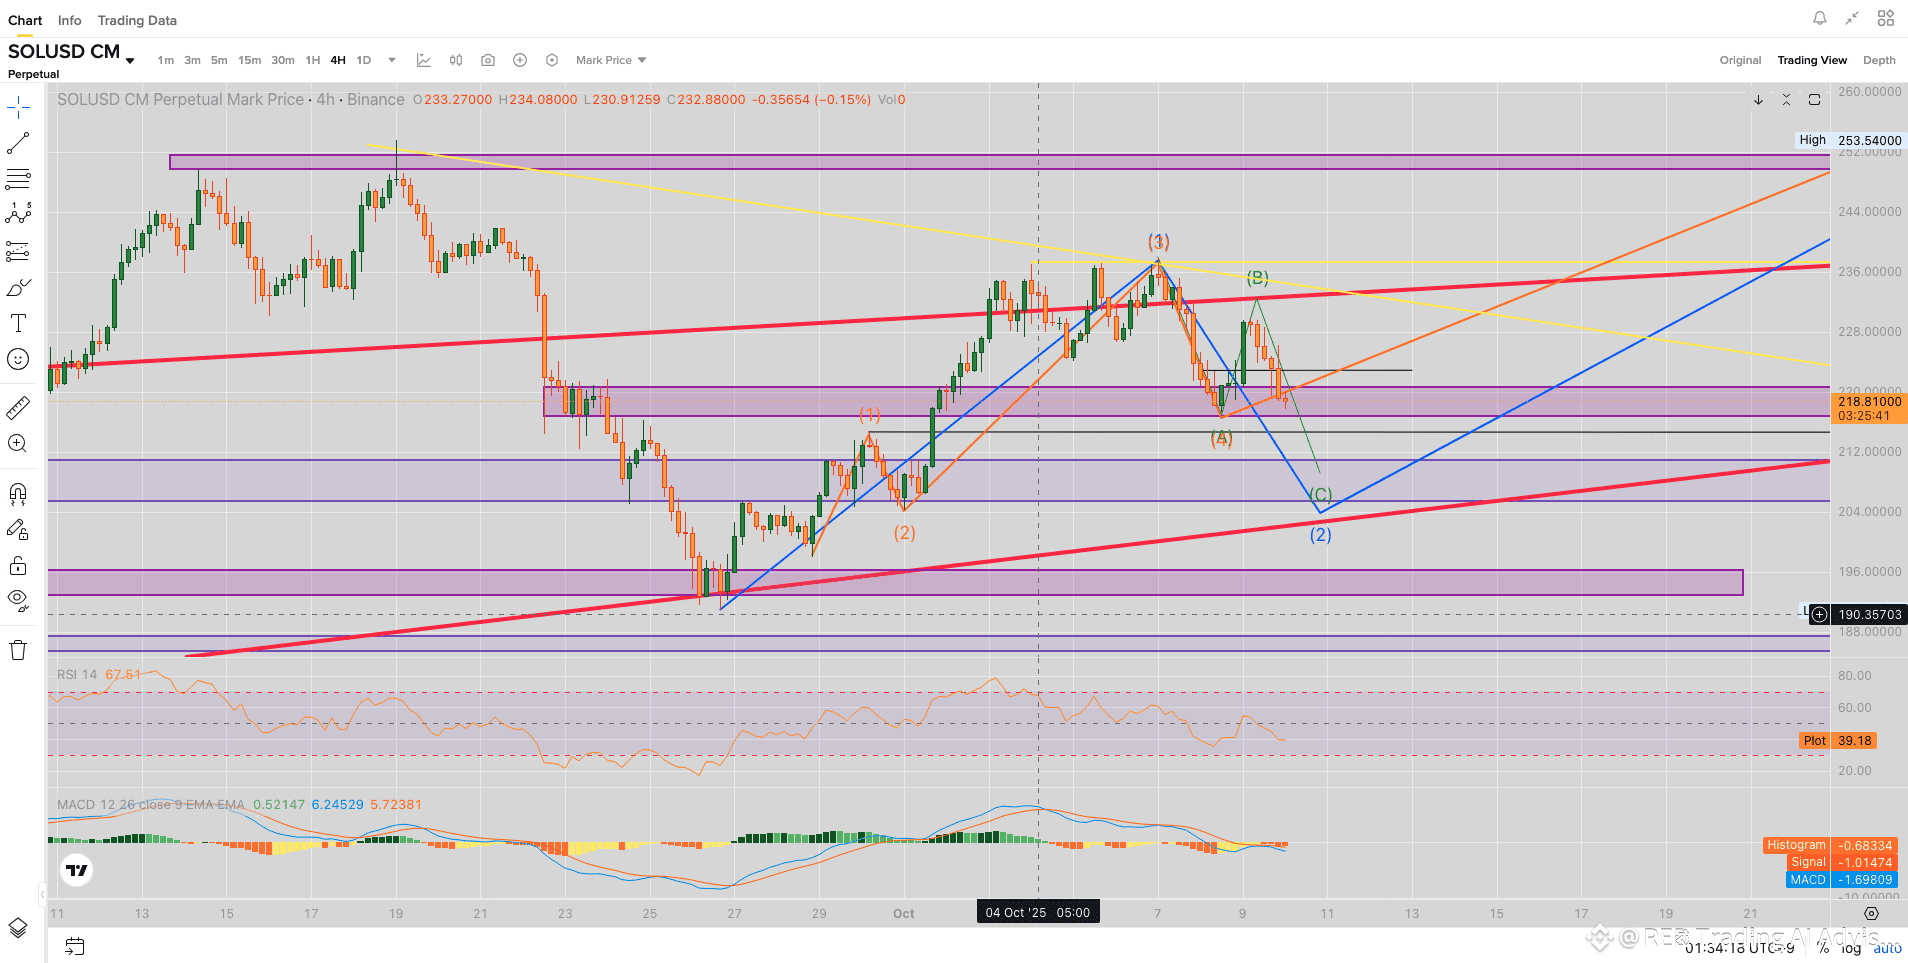Screen dimensions: 1908x963
Task: Select the ruler measure tool
Action: pyautogui.click(x=18, y=408)
